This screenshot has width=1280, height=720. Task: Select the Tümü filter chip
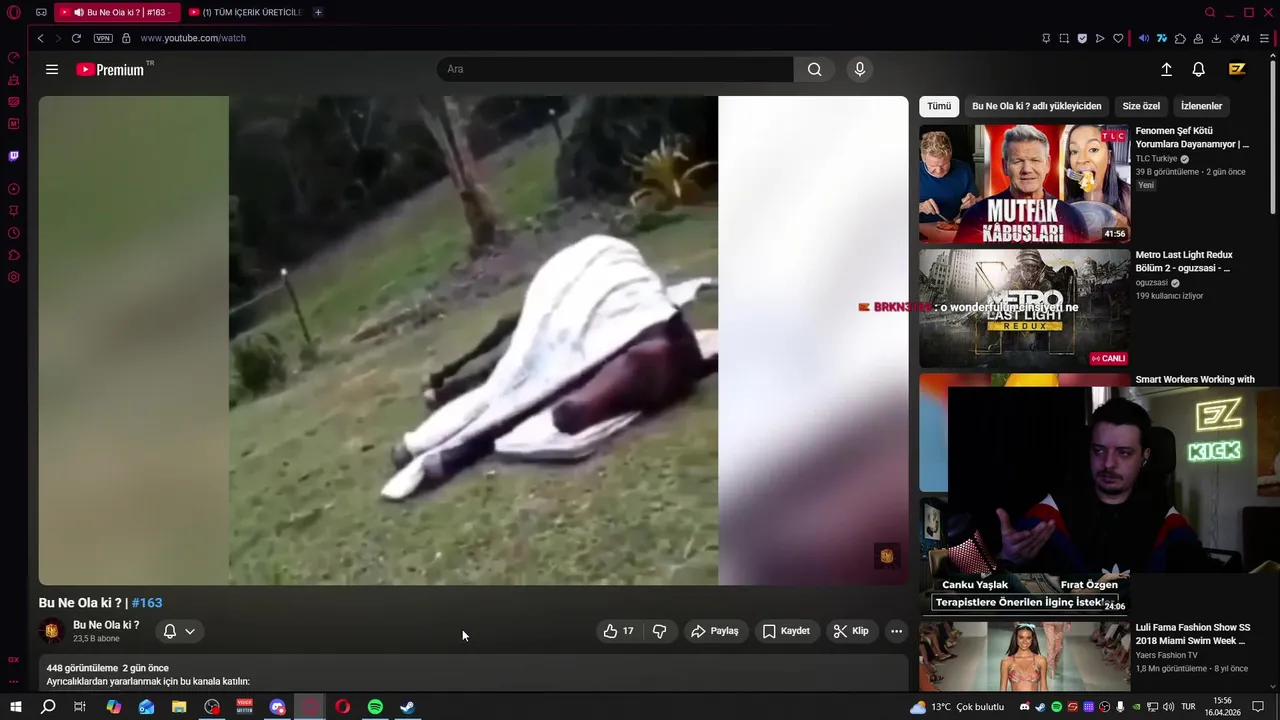point(939,106)
